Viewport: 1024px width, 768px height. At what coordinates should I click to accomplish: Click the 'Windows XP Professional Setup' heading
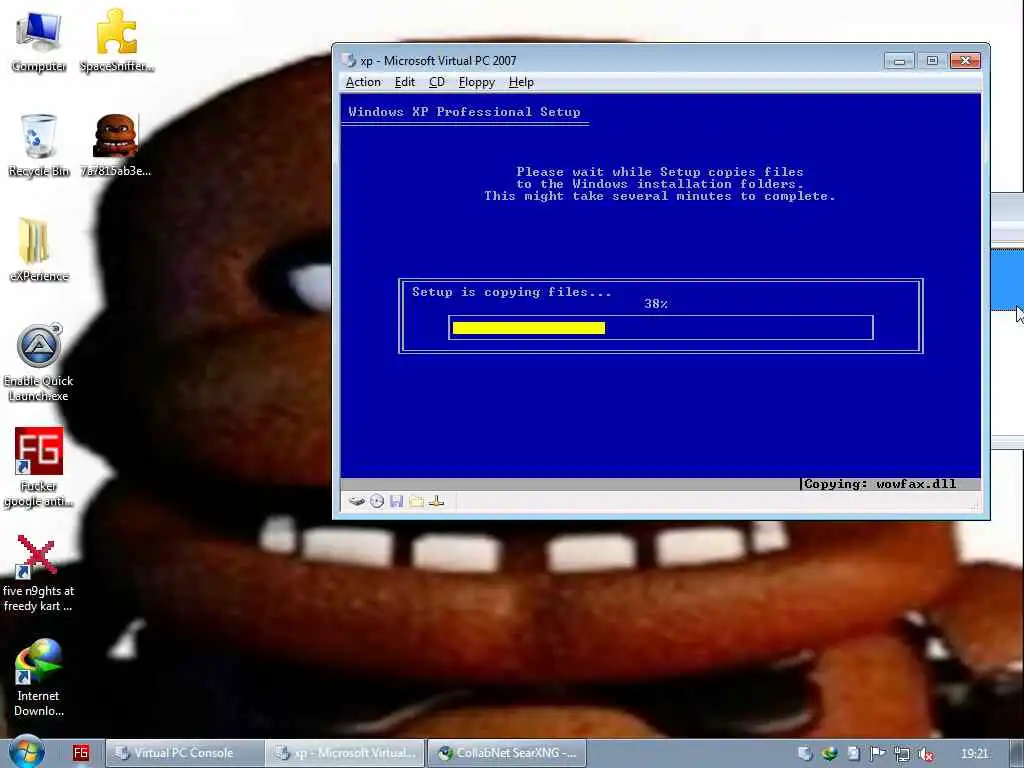click(464, 112)
